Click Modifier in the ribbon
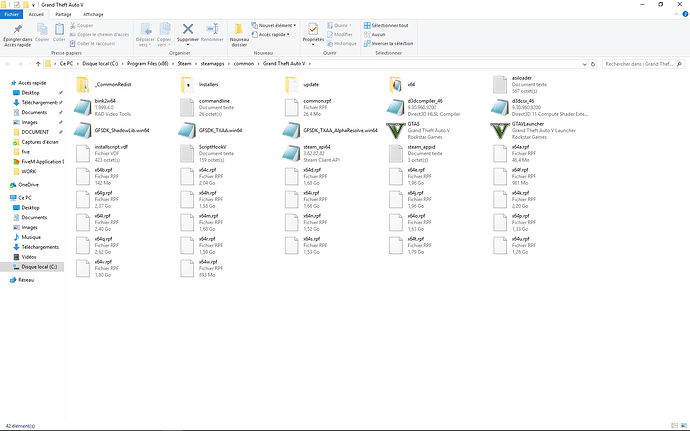 (x=340, y=34)
